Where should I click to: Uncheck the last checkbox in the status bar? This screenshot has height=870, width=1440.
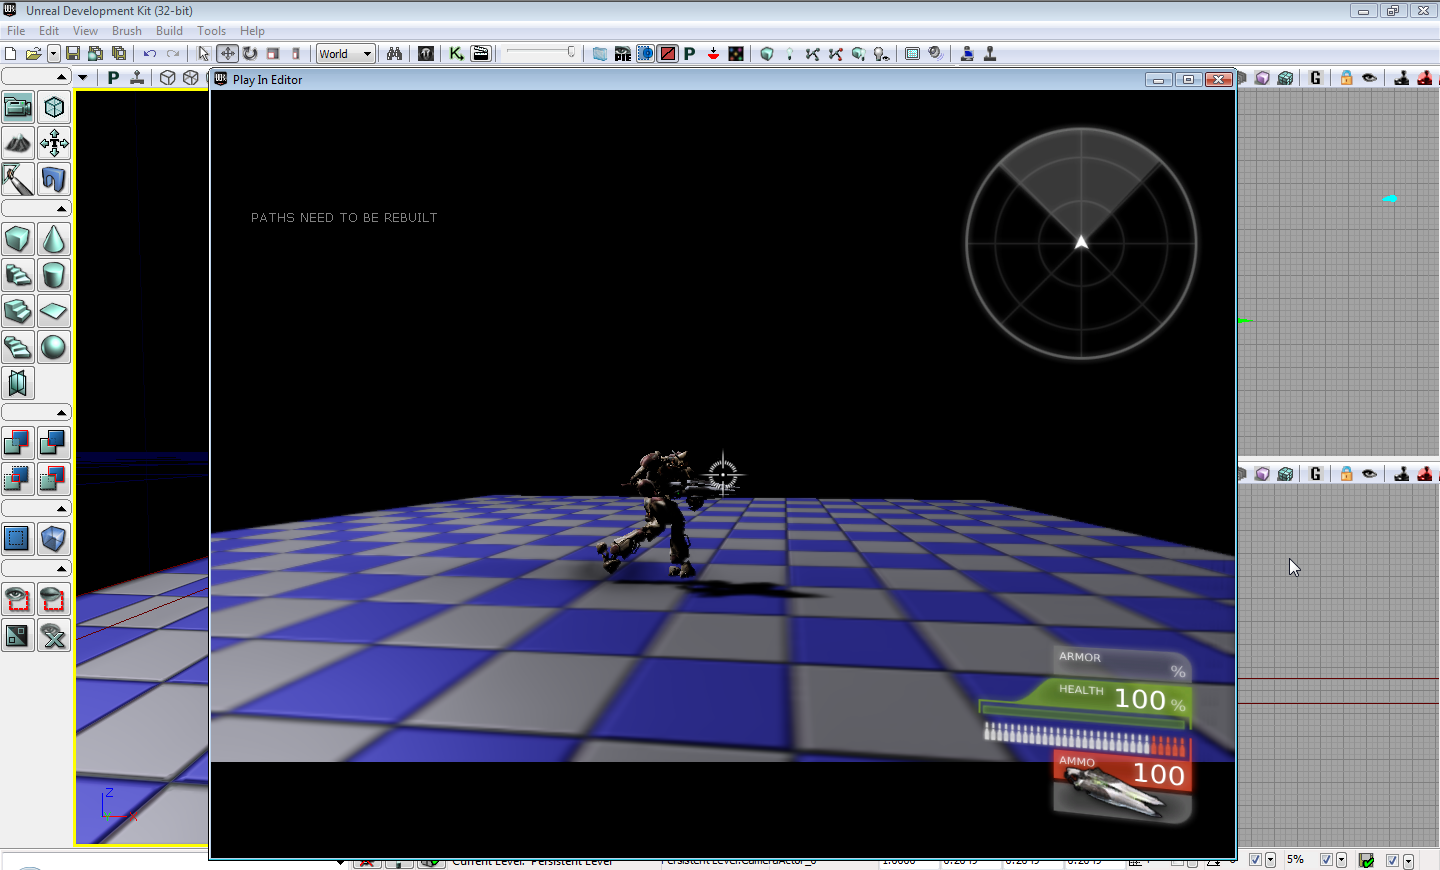pos(1393,860)
